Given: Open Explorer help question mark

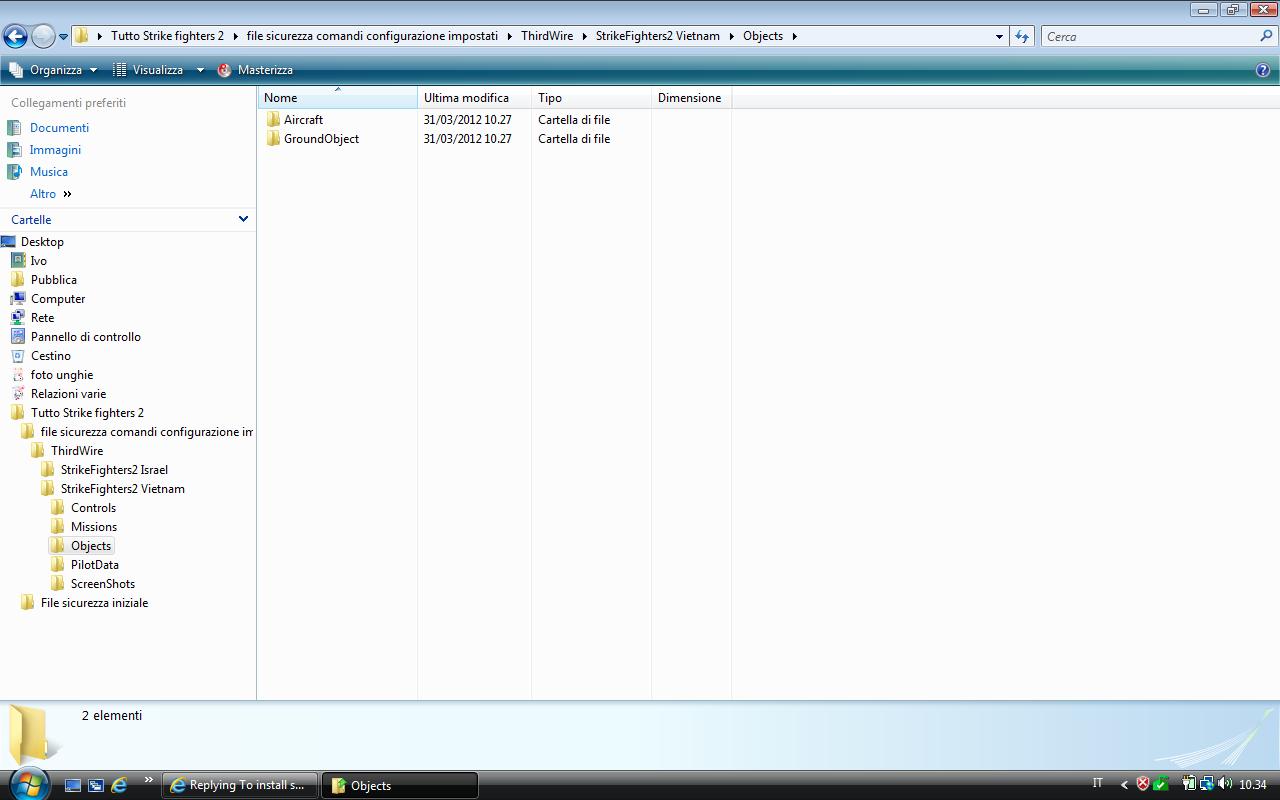Looking at the screenshot, I should click(x=1263, y=70).
